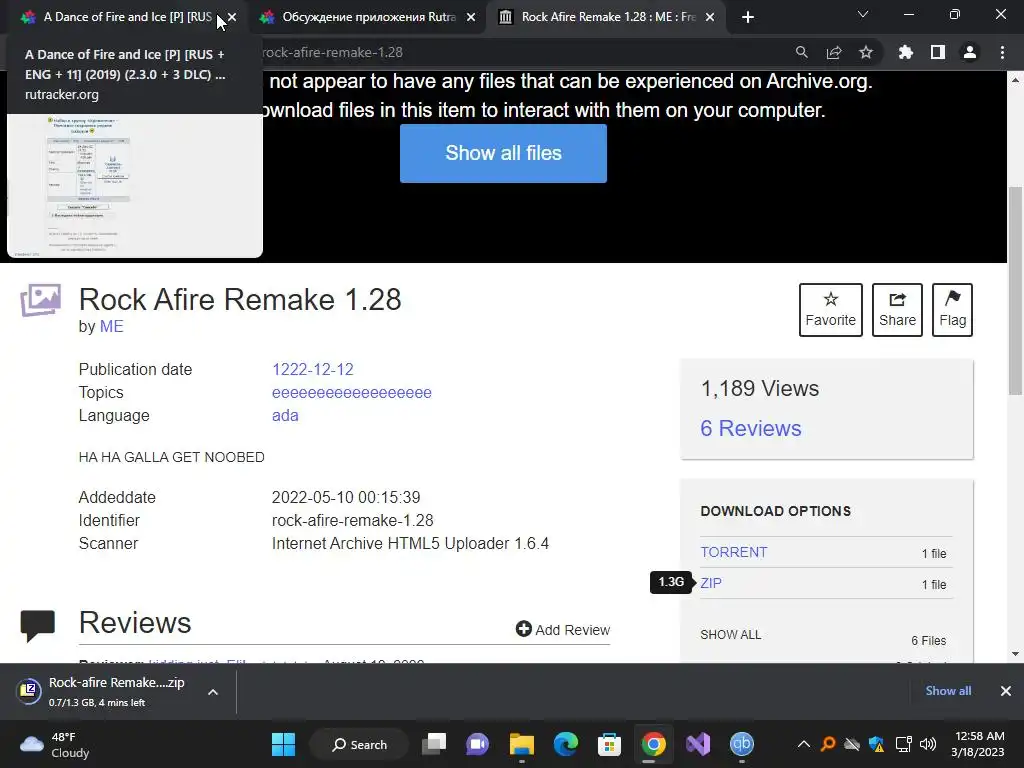Close the Обсуждение приложения tab
The height and width of the screenshot is (768, 1024).
coord(471,18)
